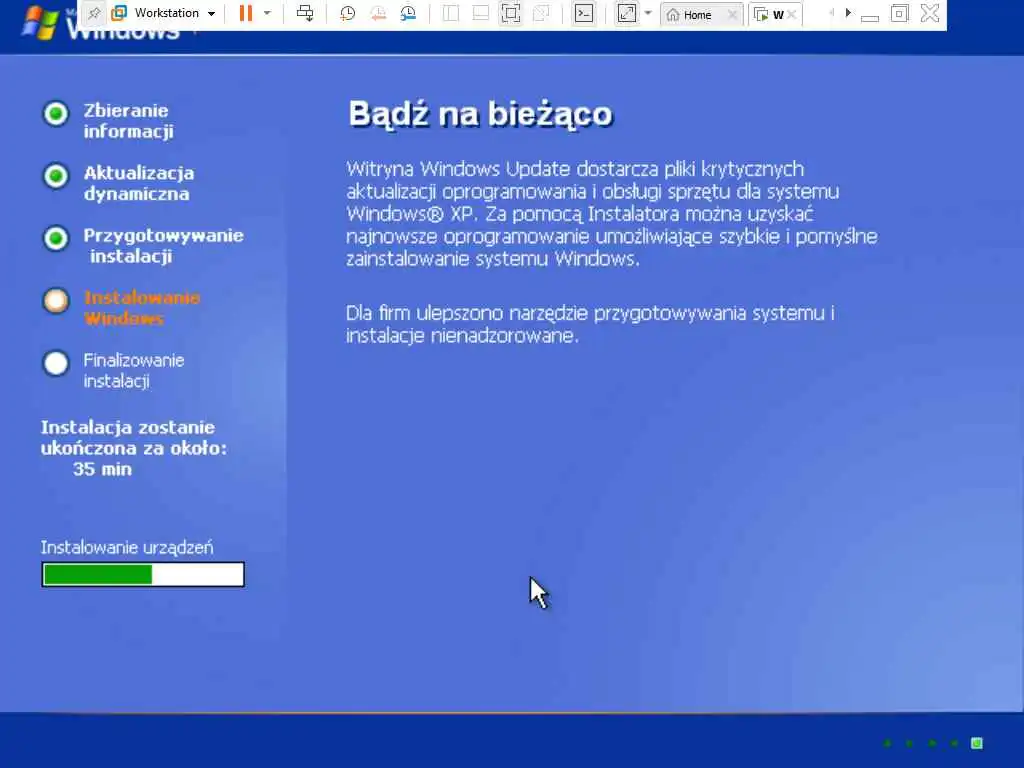The width and height of the screenshot is (1024, 768).
Task: Click the Przygotowywanie instalacji step bullet
Action: pos(56,238)
